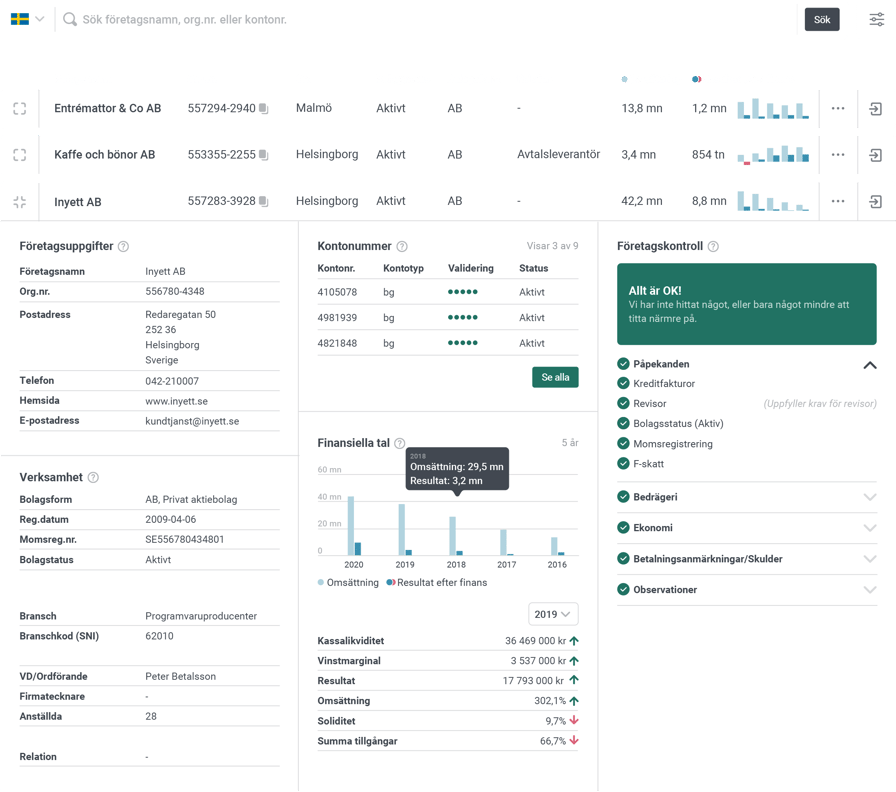Open Företagsuppgifter help icon

tap(123, 246)
